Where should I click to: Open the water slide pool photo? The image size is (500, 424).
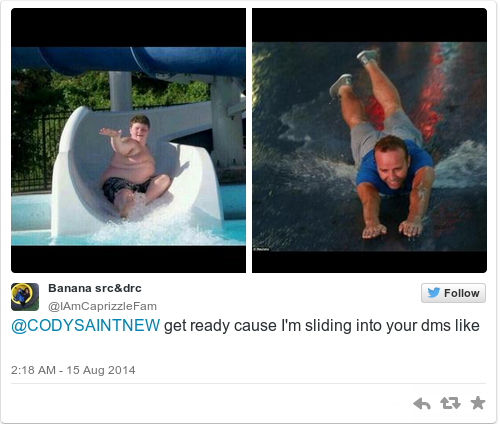coord(128,140)
